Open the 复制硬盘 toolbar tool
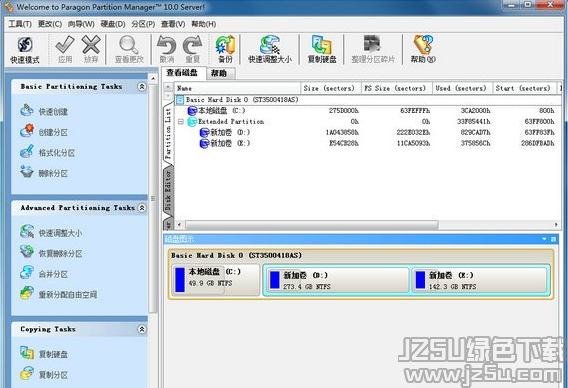This screenshot has width=568, height=388. [322, 50]
